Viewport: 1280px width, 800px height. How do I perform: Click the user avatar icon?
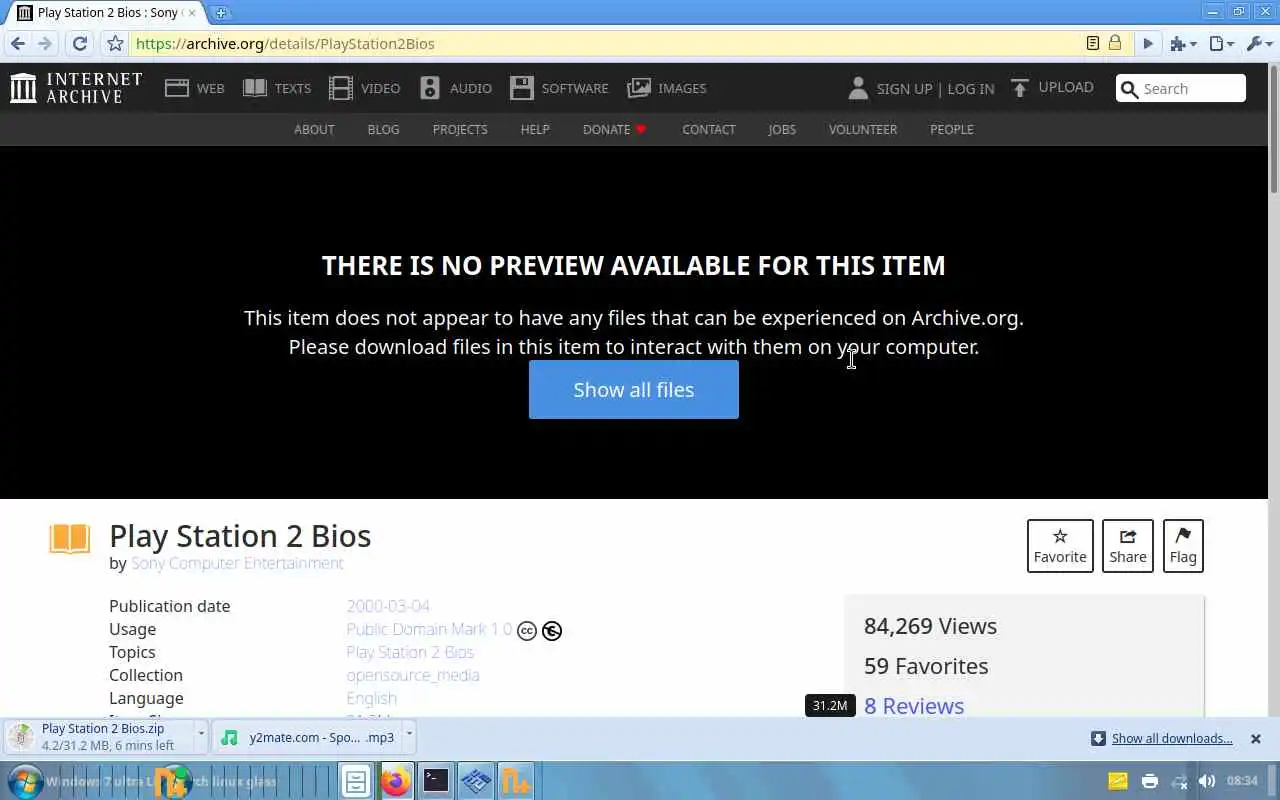tap(858, 88)
